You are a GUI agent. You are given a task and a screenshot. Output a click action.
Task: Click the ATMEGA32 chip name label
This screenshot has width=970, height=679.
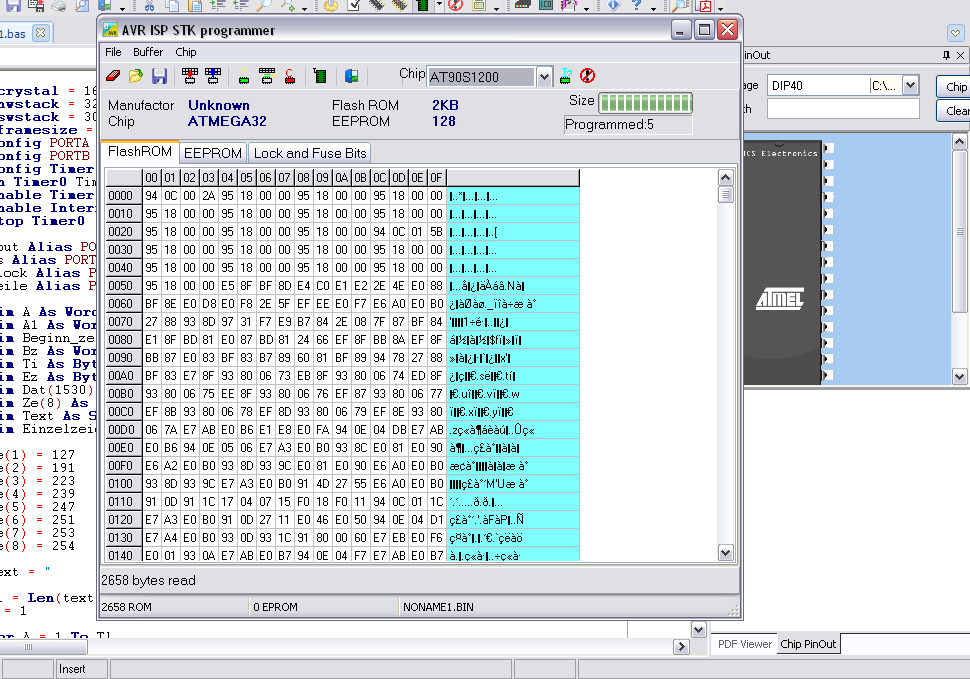(227, 121)
